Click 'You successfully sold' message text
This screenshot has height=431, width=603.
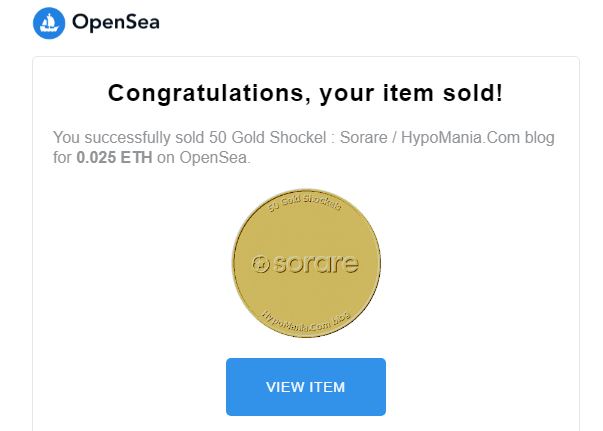120,136
